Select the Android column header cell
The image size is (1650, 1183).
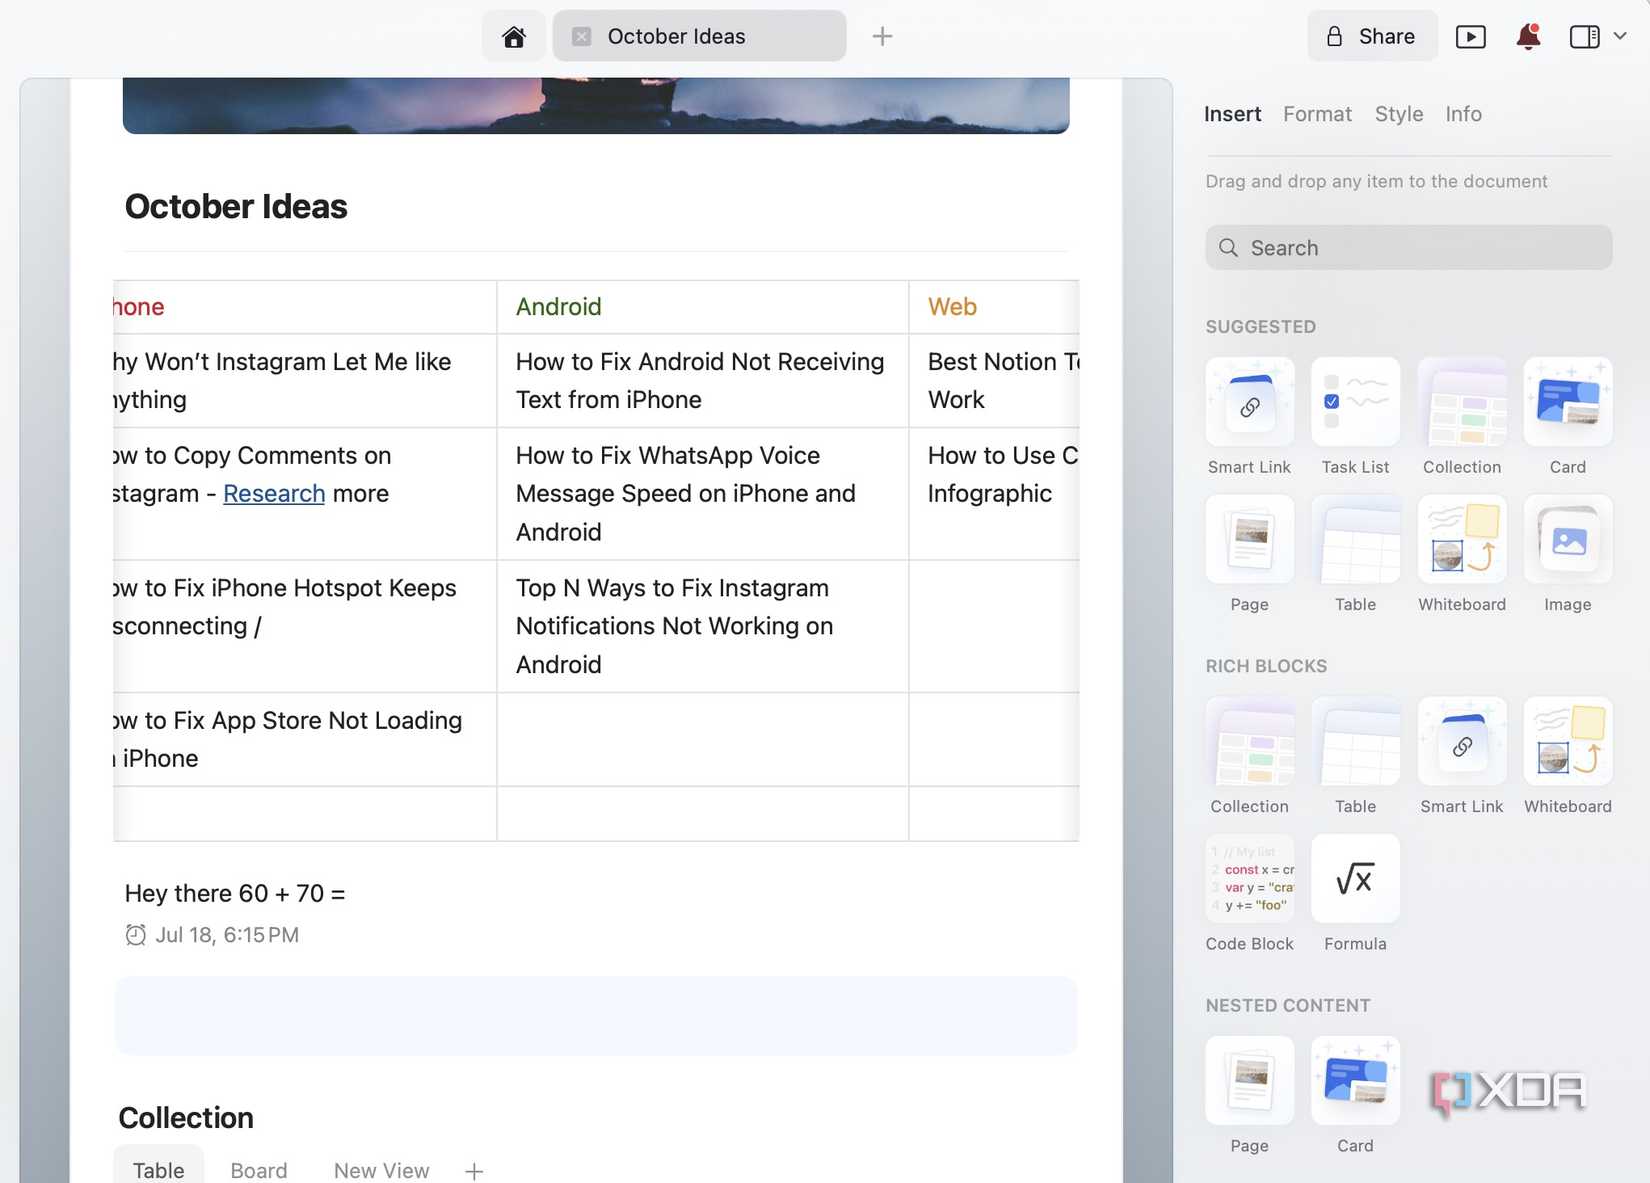(x=702, y=307)
